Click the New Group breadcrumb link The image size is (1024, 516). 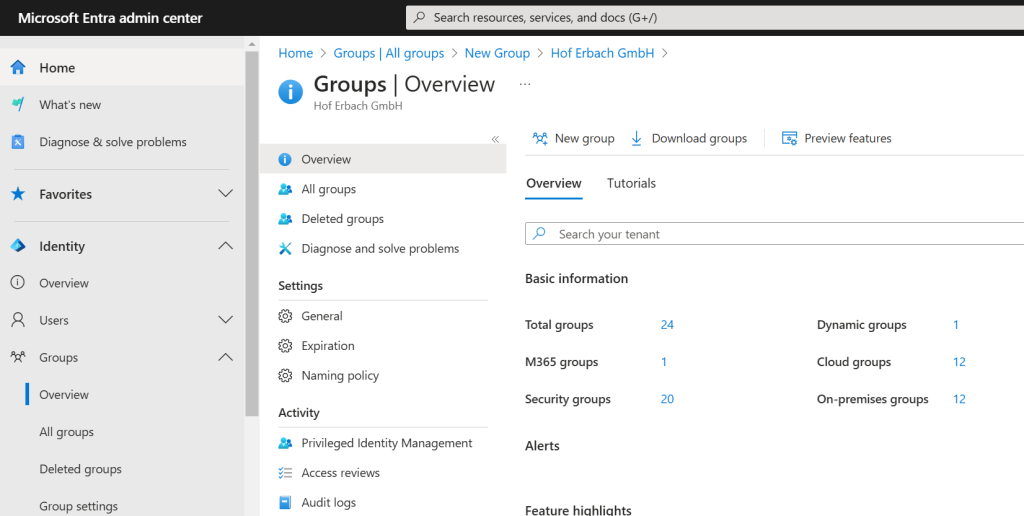pyautogui.click(x=497, y=53)
